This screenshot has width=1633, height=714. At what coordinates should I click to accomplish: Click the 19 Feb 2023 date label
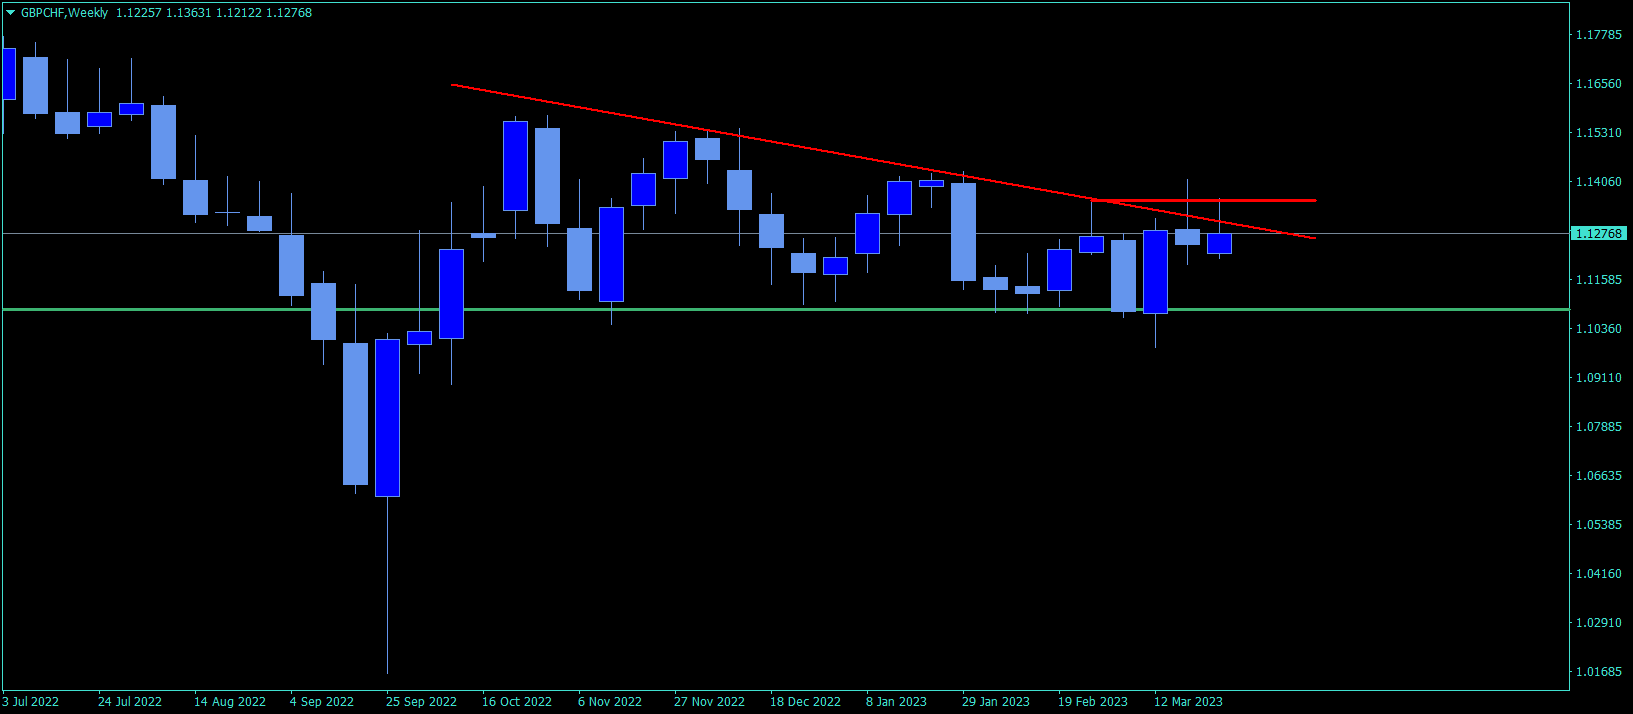pyautogui.click(x=1093, y=702)
